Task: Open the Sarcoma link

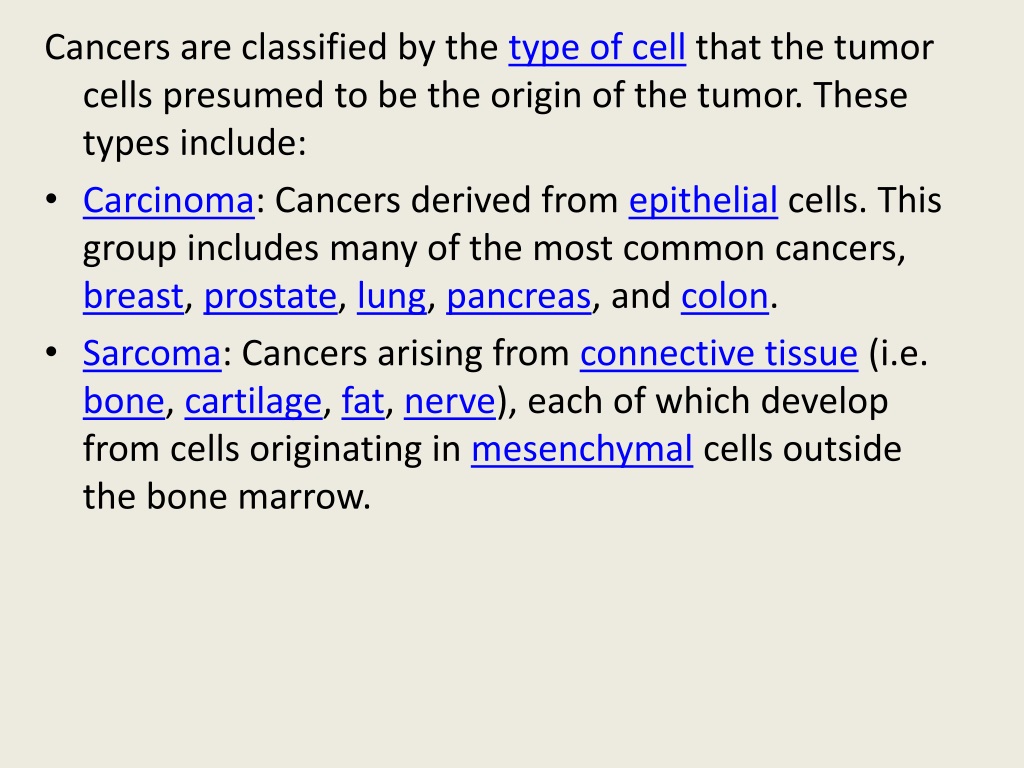Action: point(152,353)
